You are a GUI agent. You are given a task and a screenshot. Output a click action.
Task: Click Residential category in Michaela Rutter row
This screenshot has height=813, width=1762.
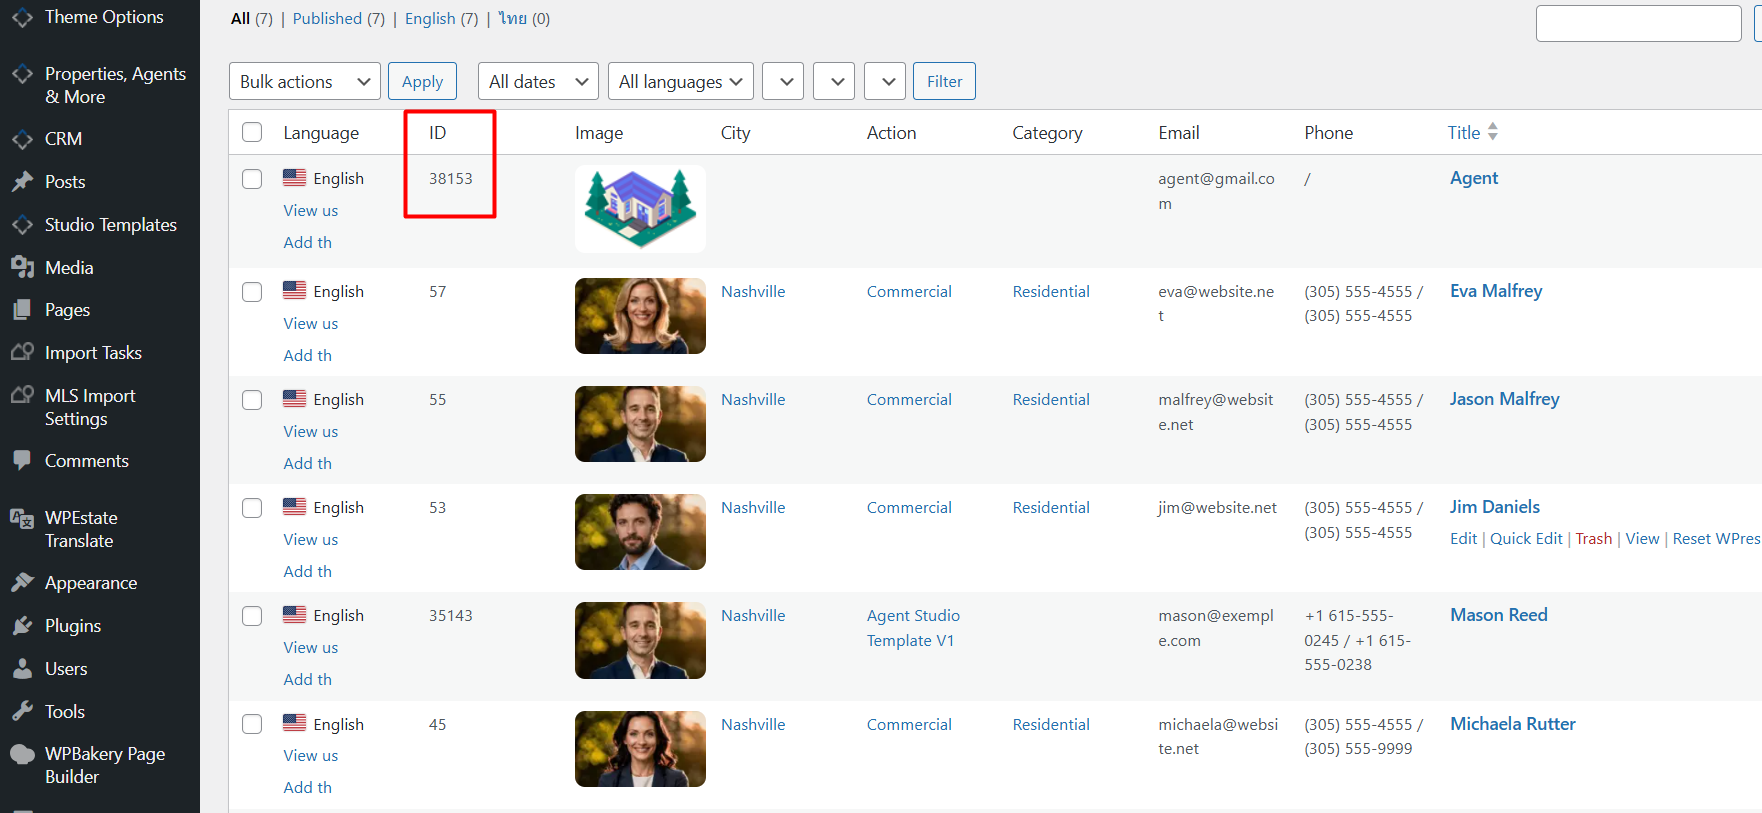(1051, 724)
